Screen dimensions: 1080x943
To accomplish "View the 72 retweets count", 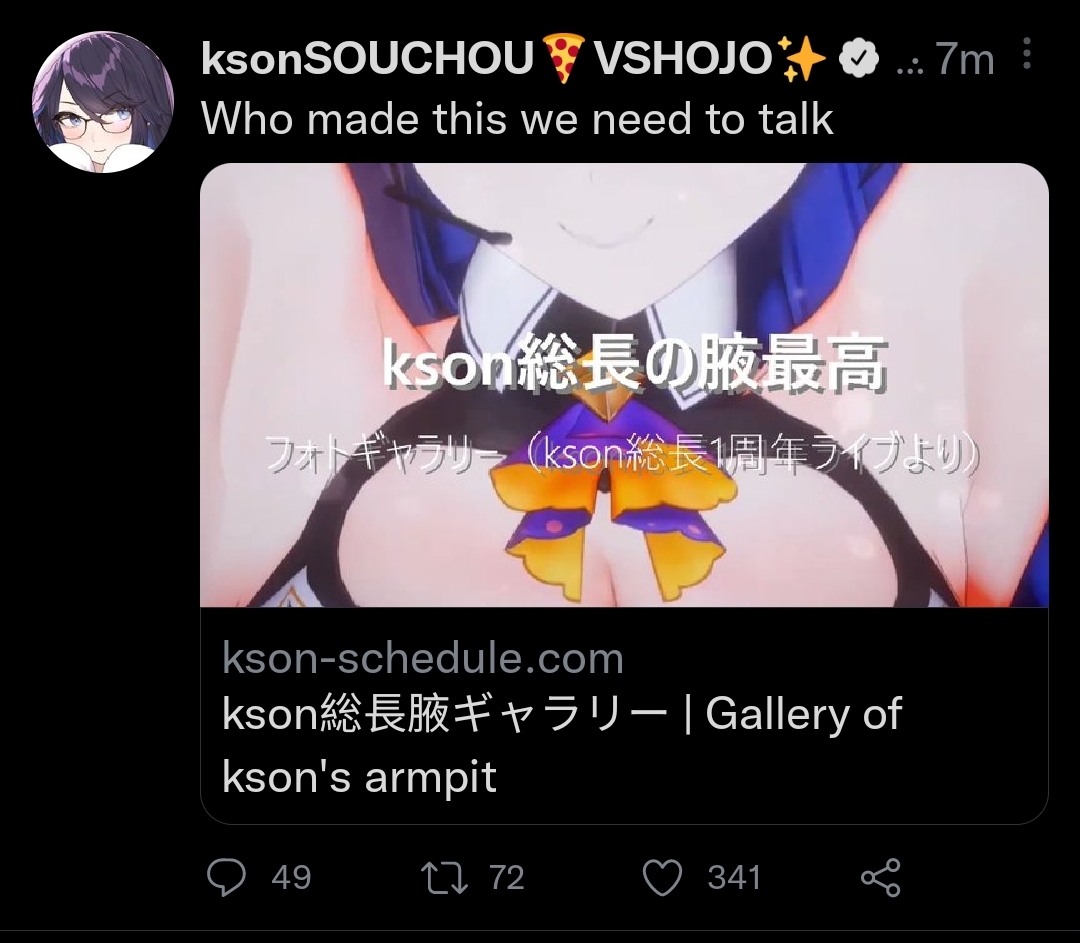I will pos(507,878).
